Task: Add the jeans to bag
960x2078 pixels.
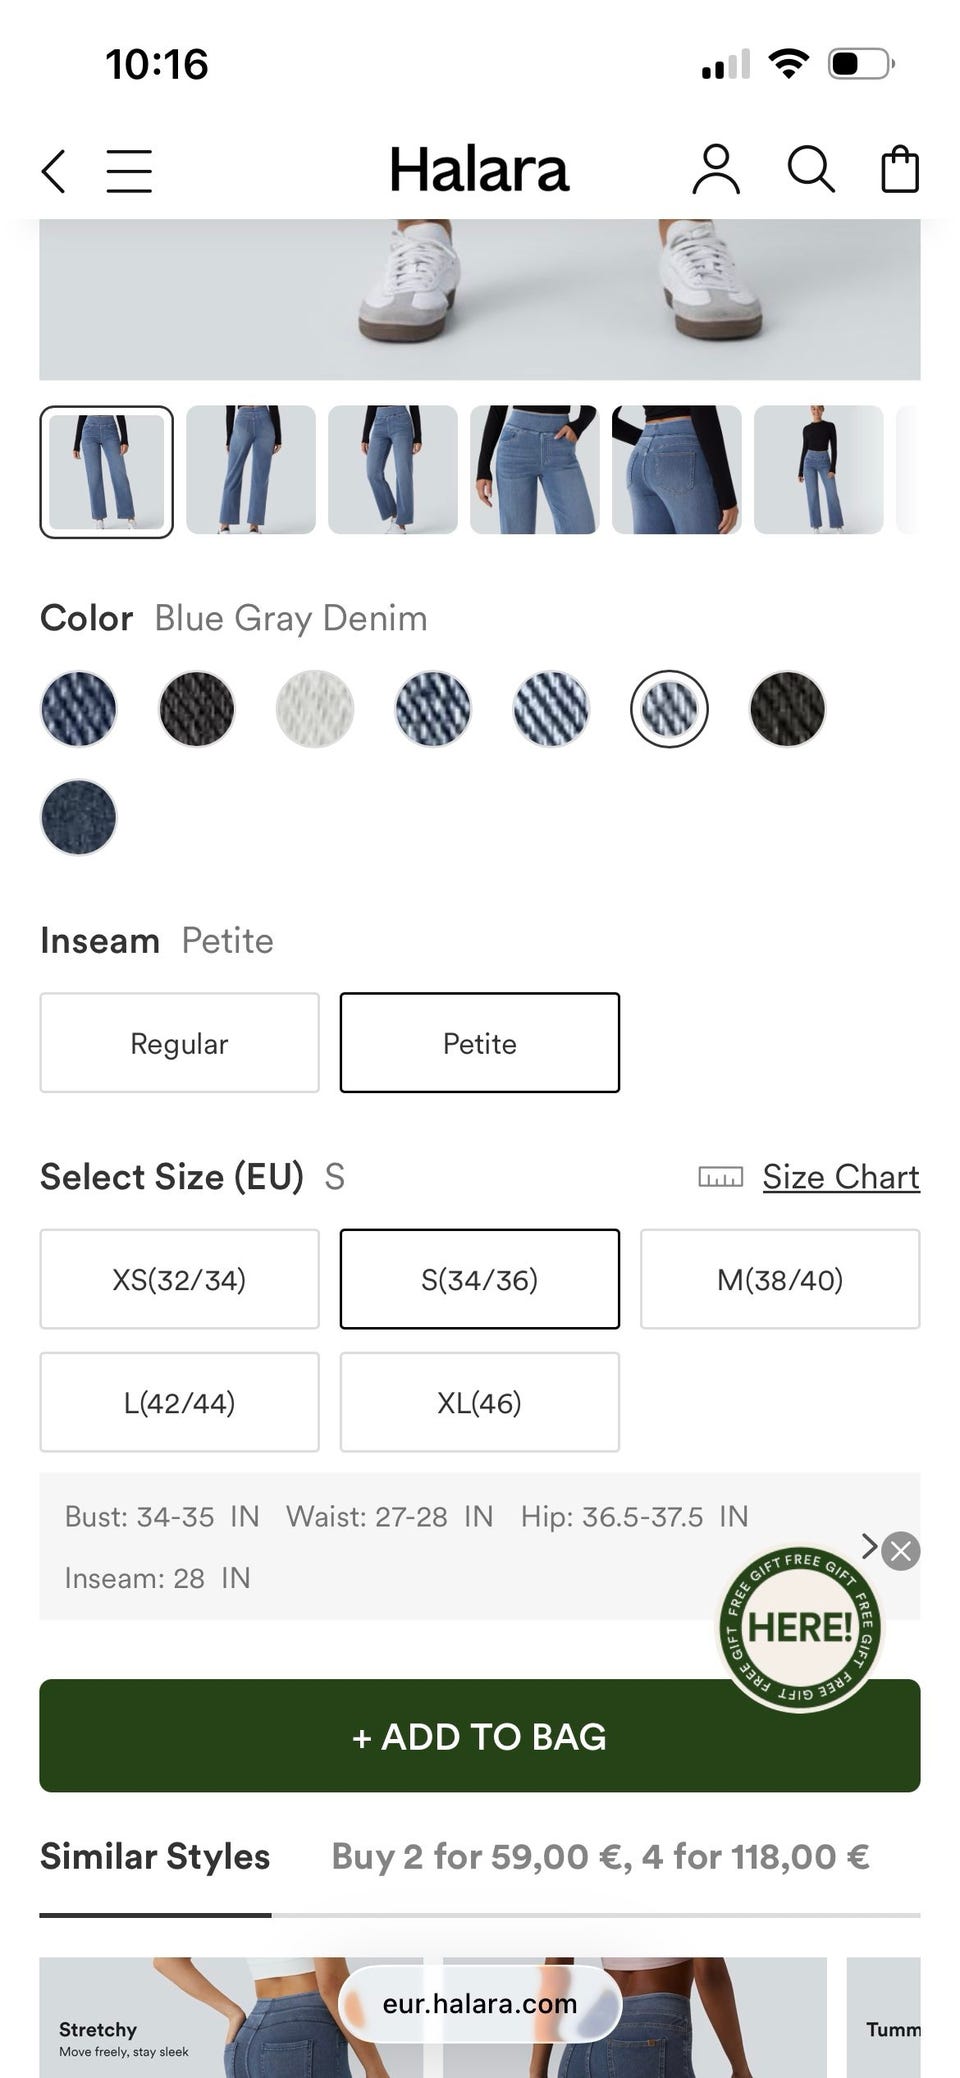Action: 480,1736
